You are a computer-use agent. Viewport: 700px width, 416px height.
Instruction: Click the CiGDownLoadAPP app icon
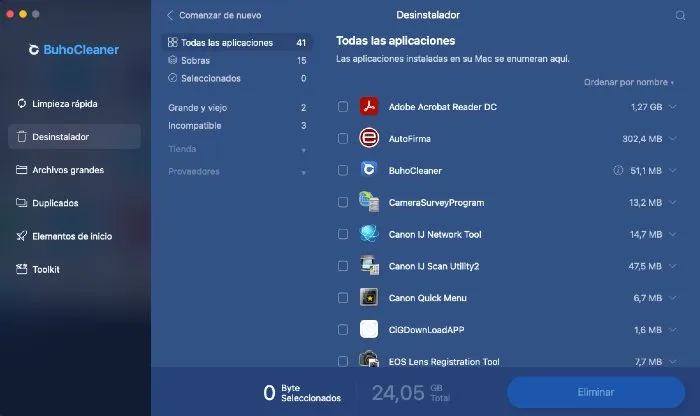369,329
